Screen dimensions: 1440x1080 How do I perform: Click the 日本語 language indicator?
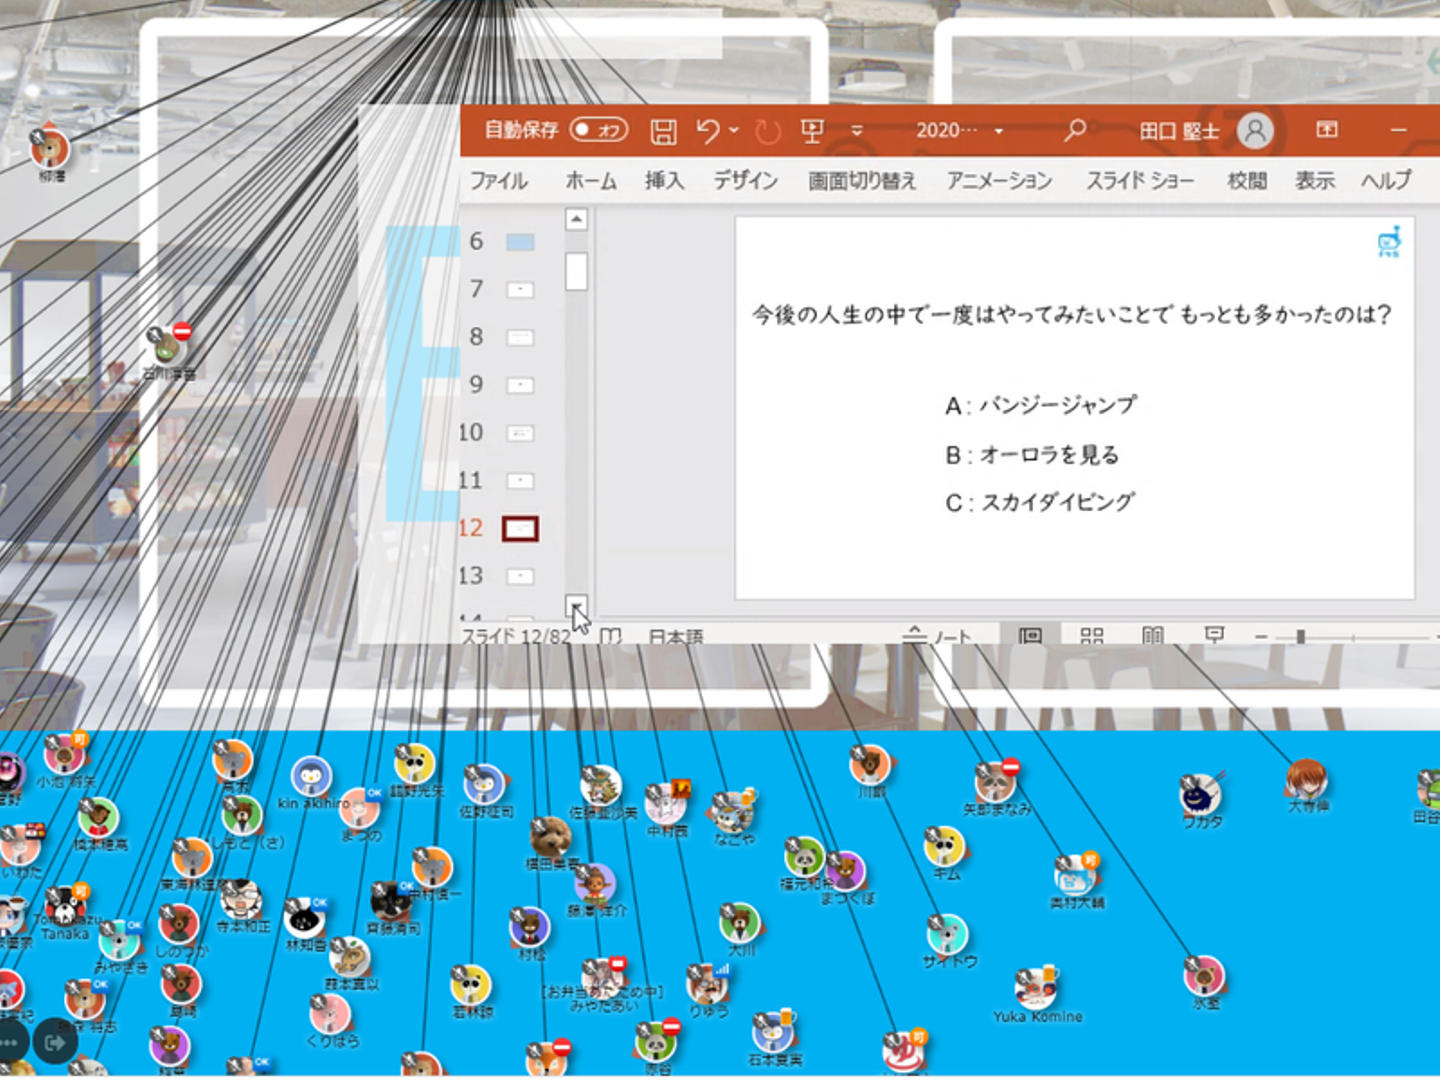pos(676,636)
